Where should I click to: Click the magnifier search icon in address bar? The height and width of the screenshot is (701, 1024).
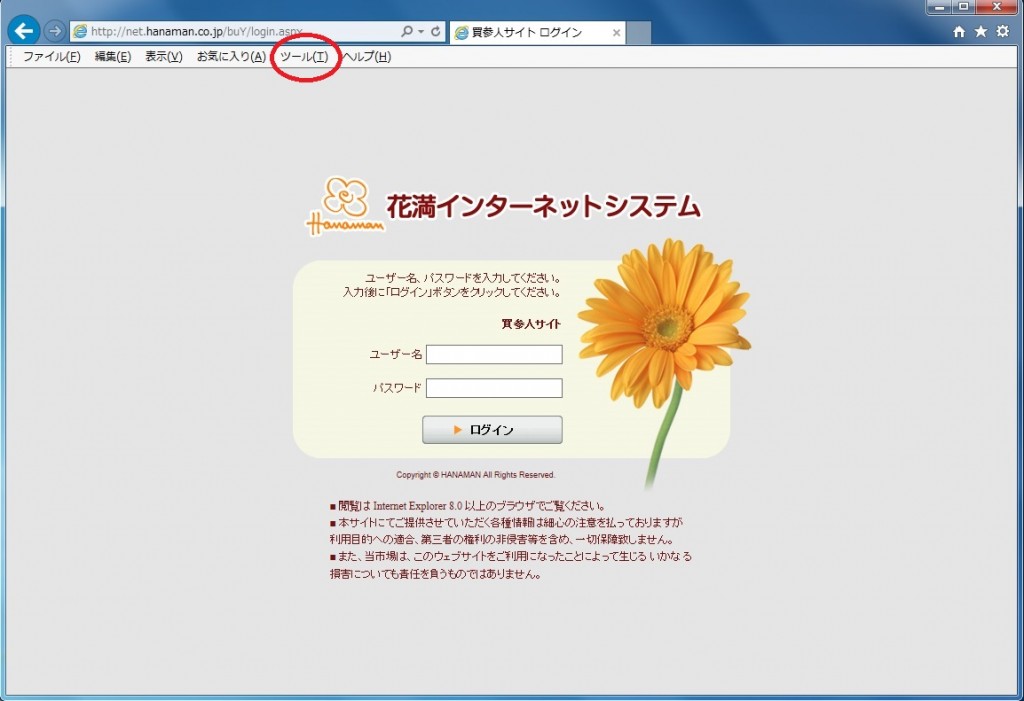click(x=407, y=32)
